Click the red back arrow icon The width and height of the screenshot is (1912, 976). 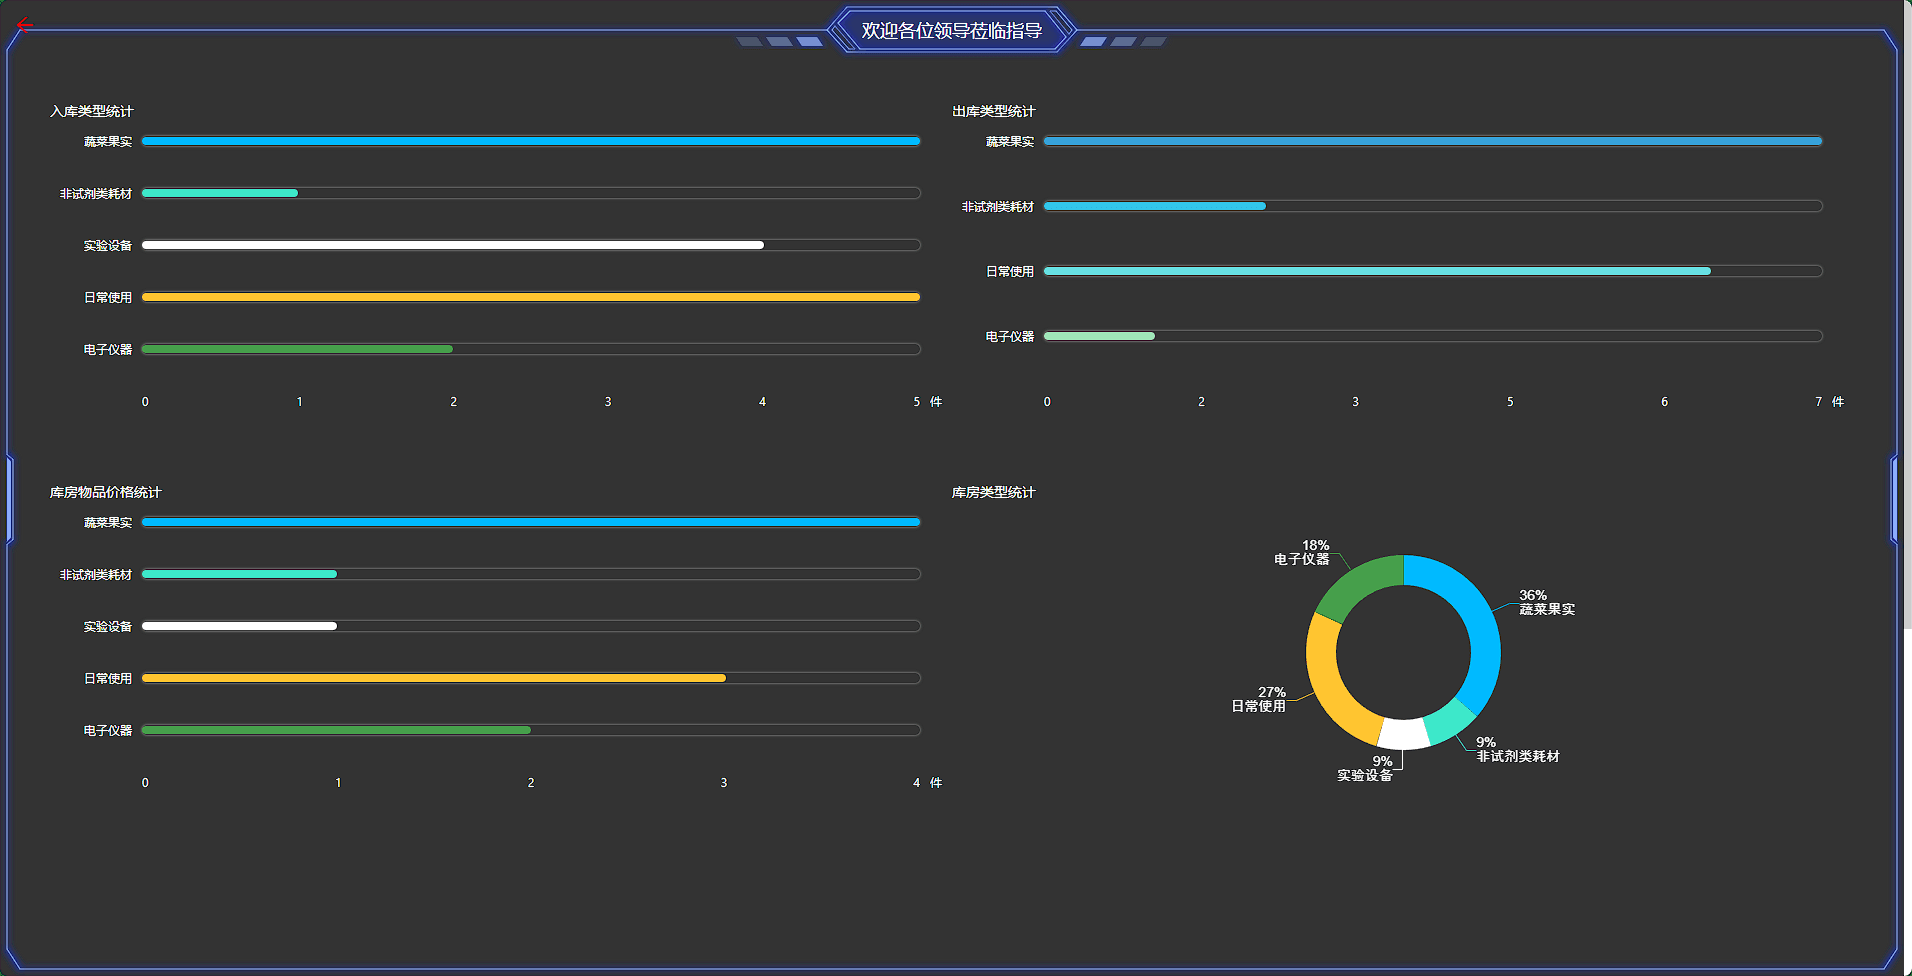(25, 24)
